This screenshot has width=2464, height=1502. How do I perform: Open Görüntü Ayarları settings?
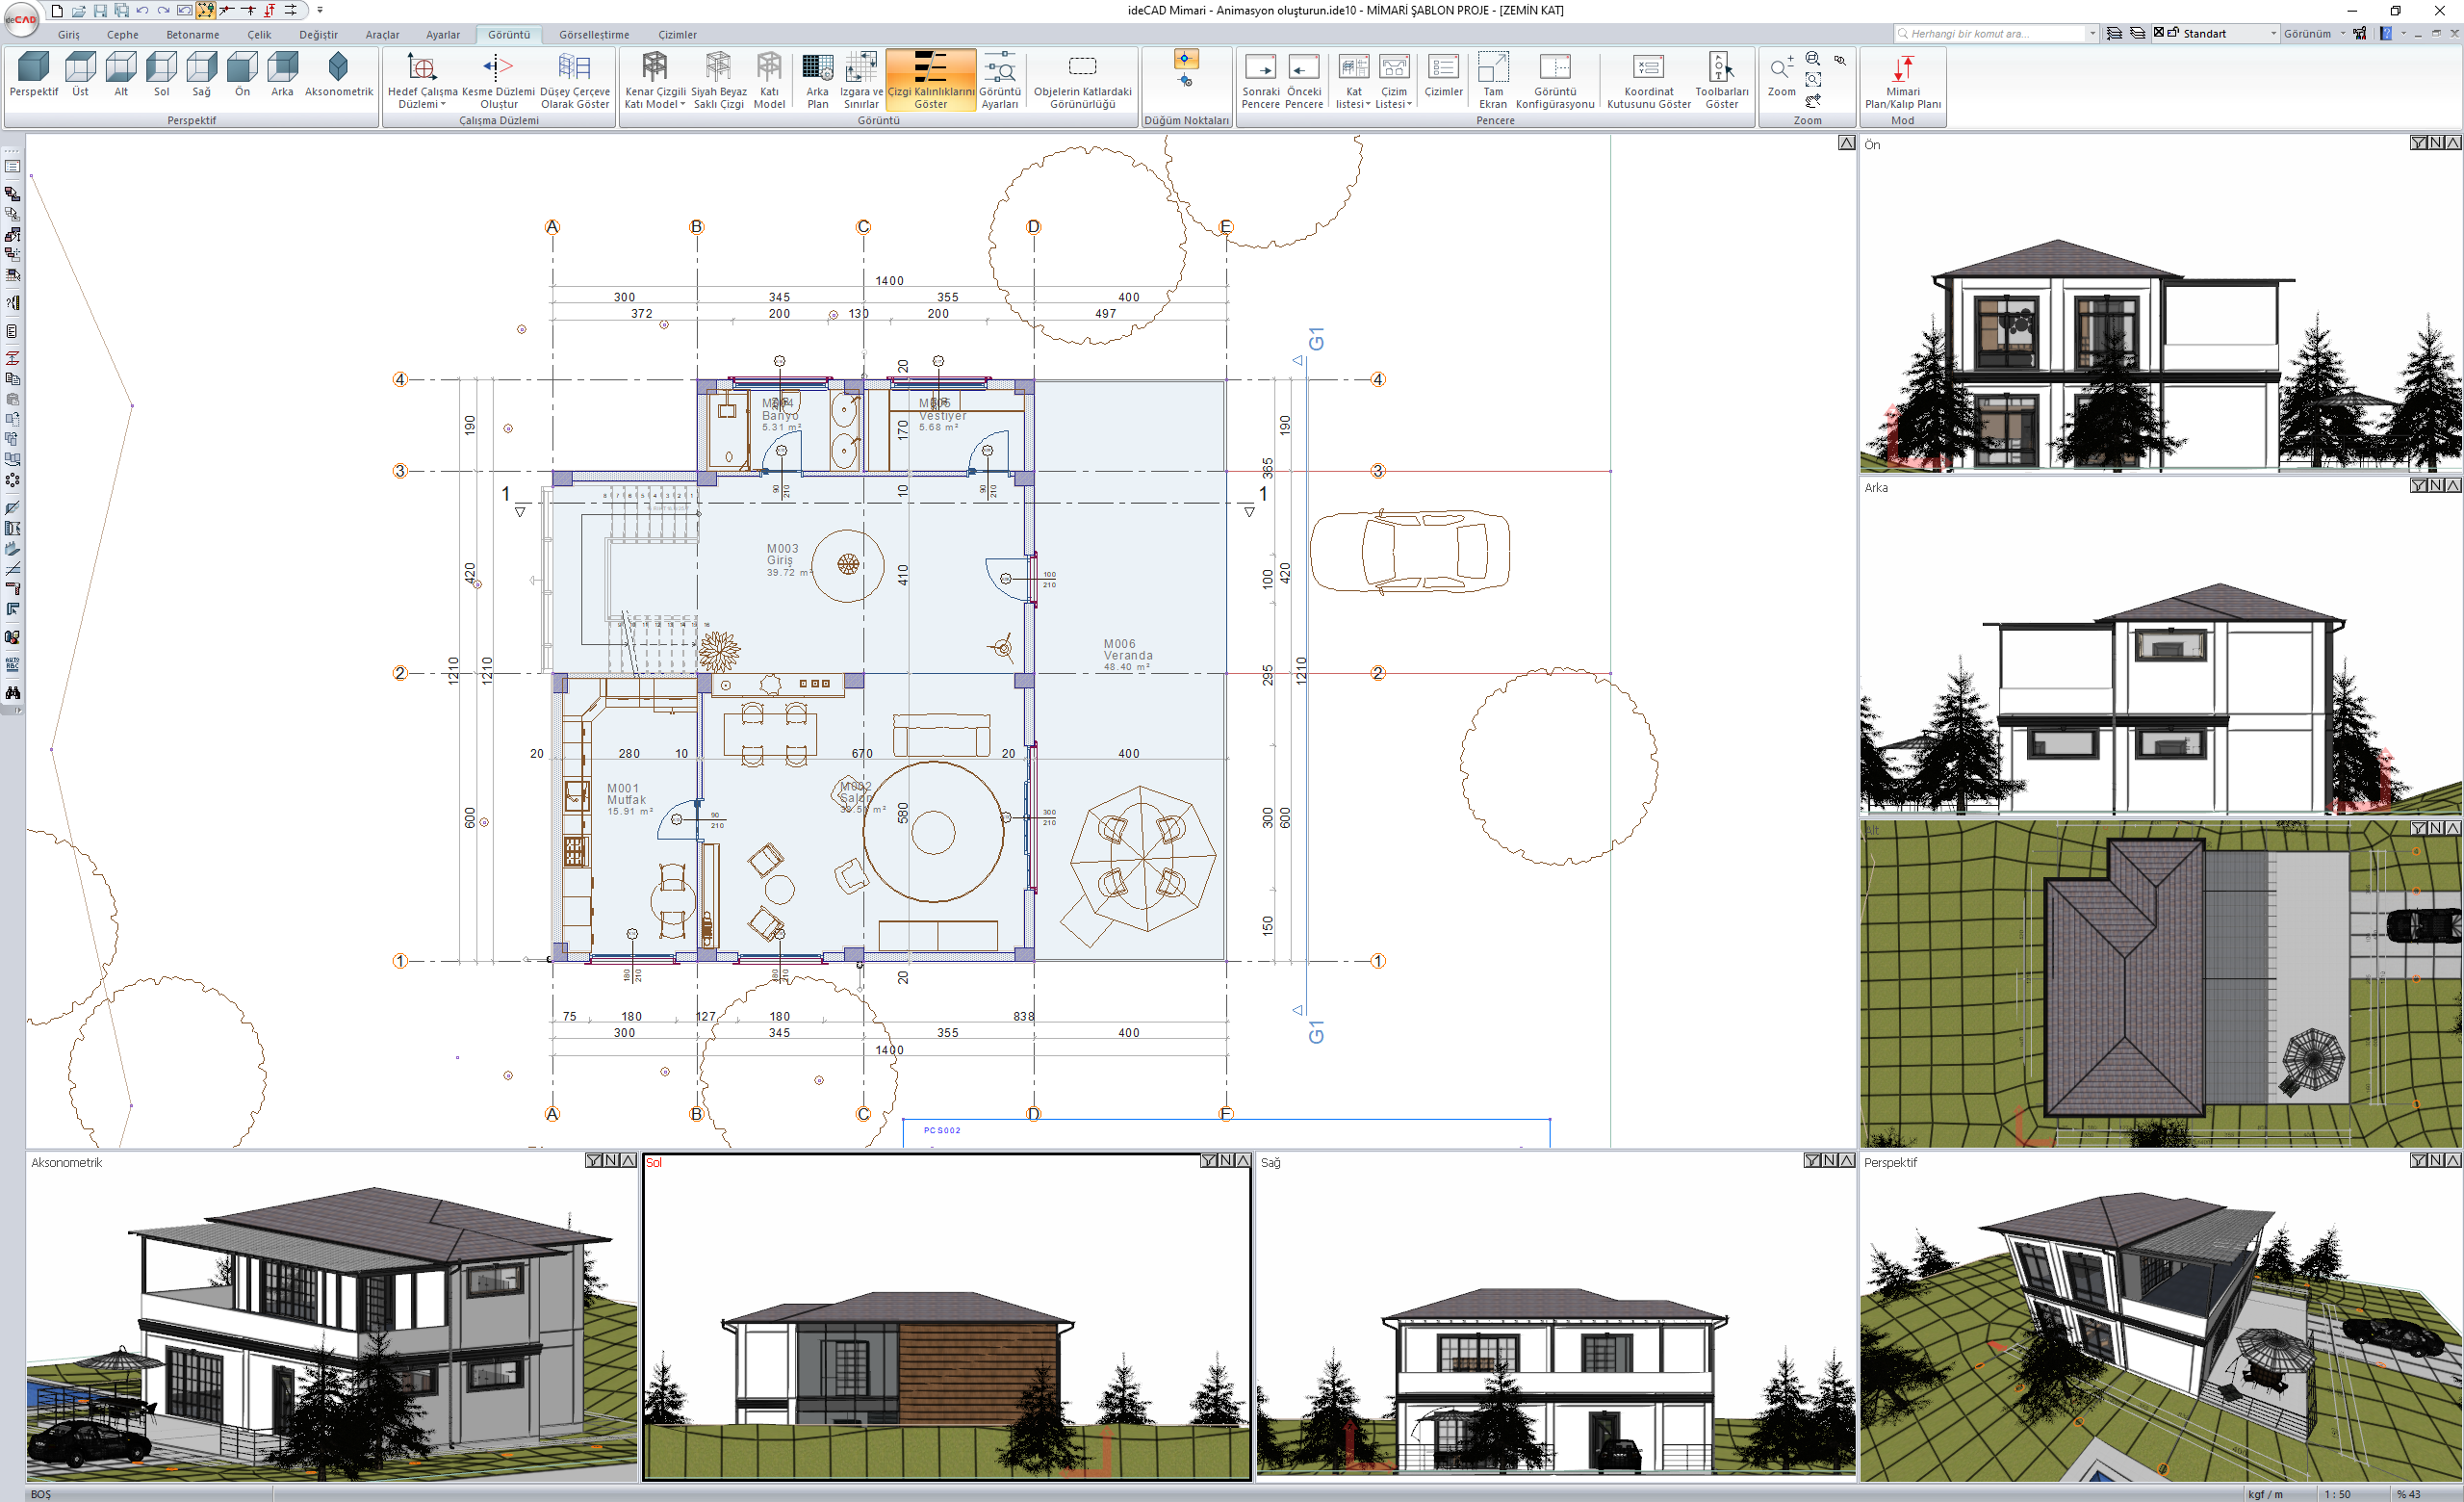tap(999, 80)
